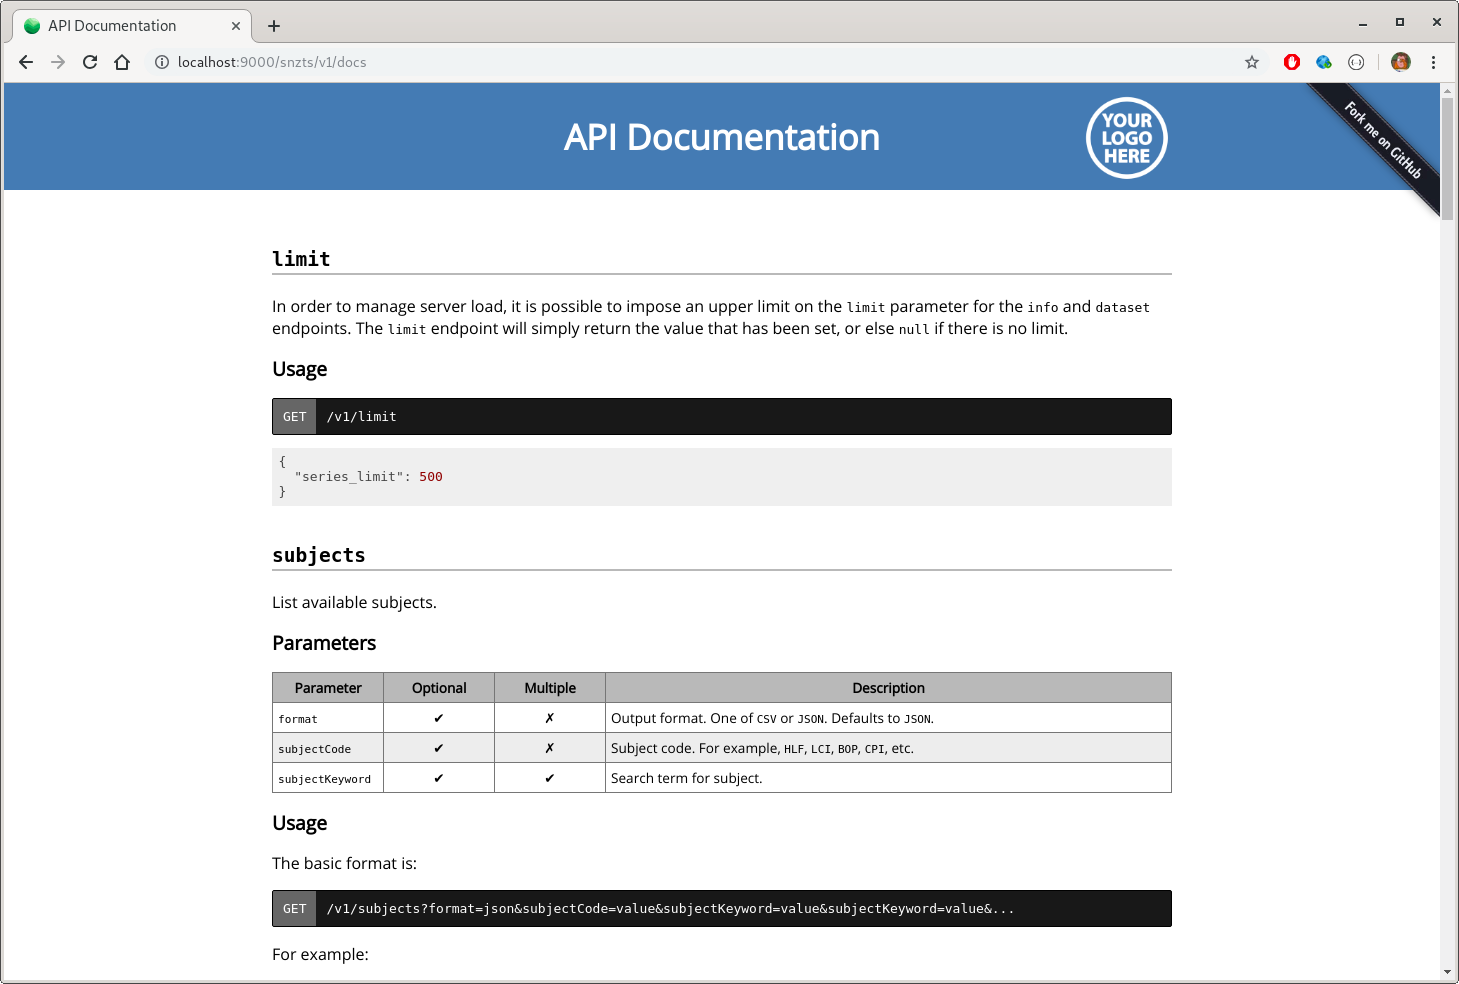This screenshot has height=984, width=1459.
Task: Bookmark this page with the star icon
Action: [1251, 62]
